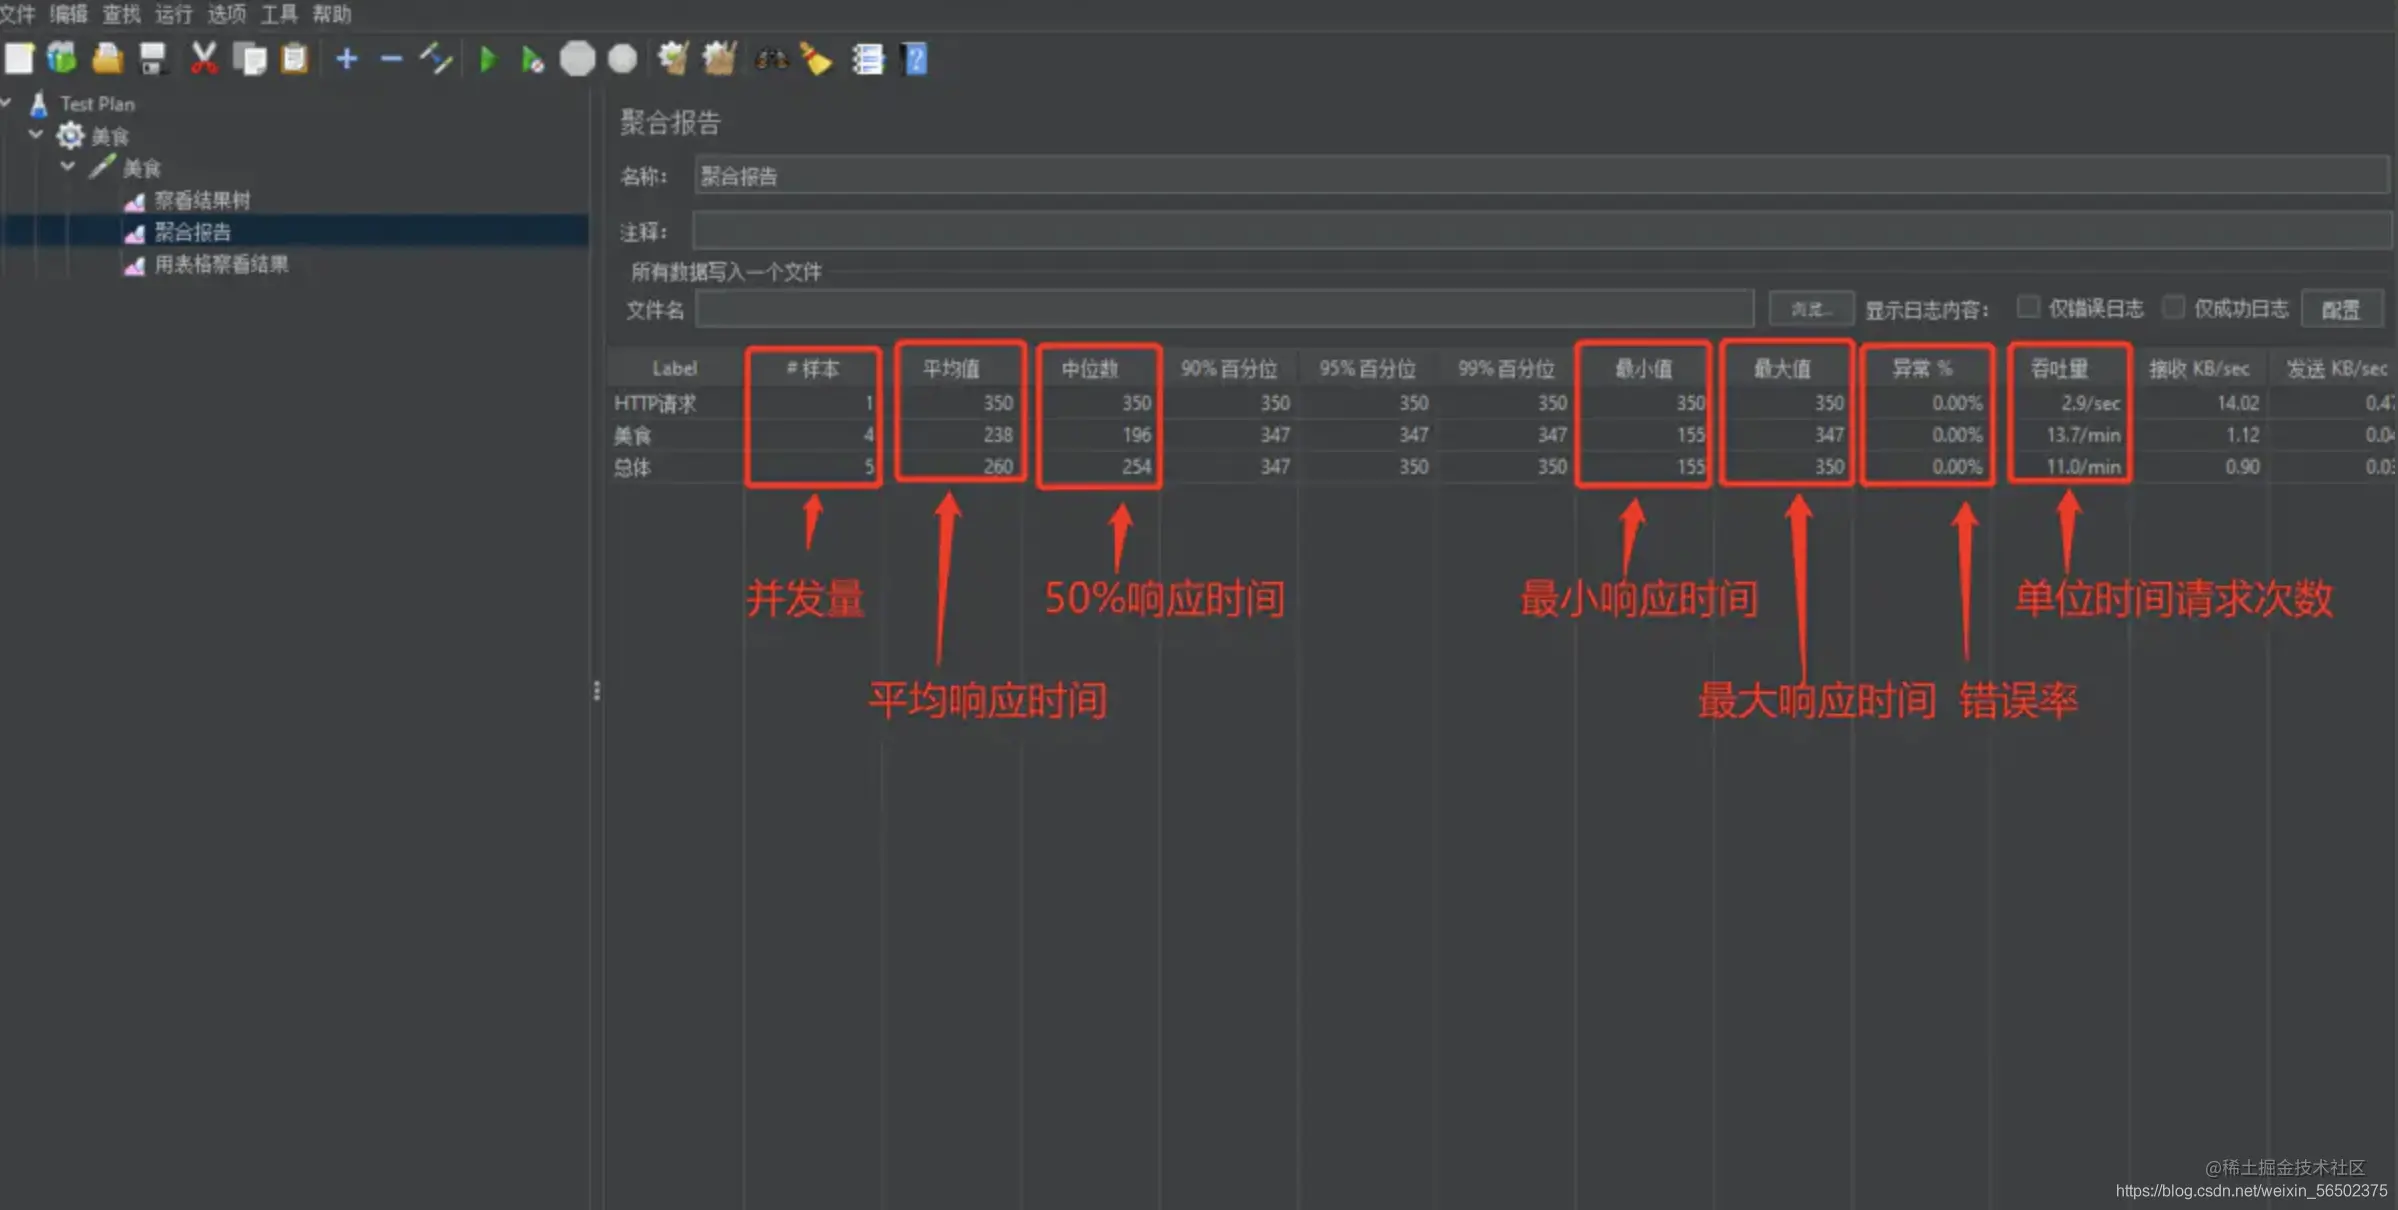The width and height of the screenshot is (2398, 1210).
Task: Enable the 仅错误日志 checkbox
Action: tap(2027, 307)
